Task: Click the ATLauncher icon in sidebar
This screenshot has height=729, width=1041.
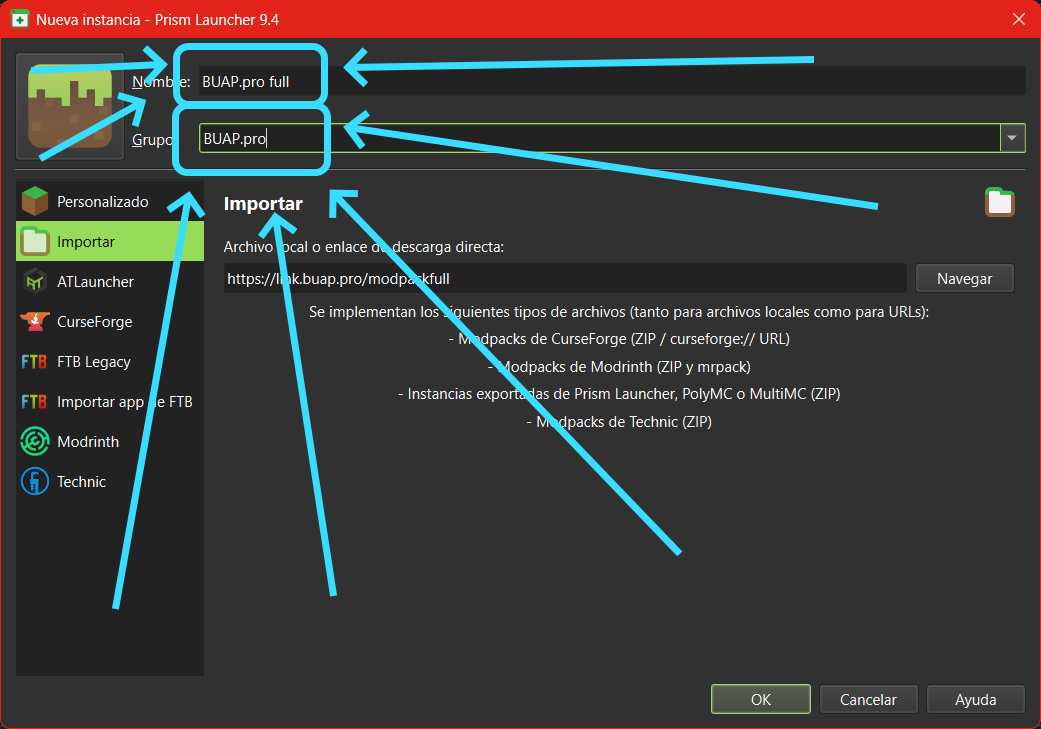Action: (35, 282)
